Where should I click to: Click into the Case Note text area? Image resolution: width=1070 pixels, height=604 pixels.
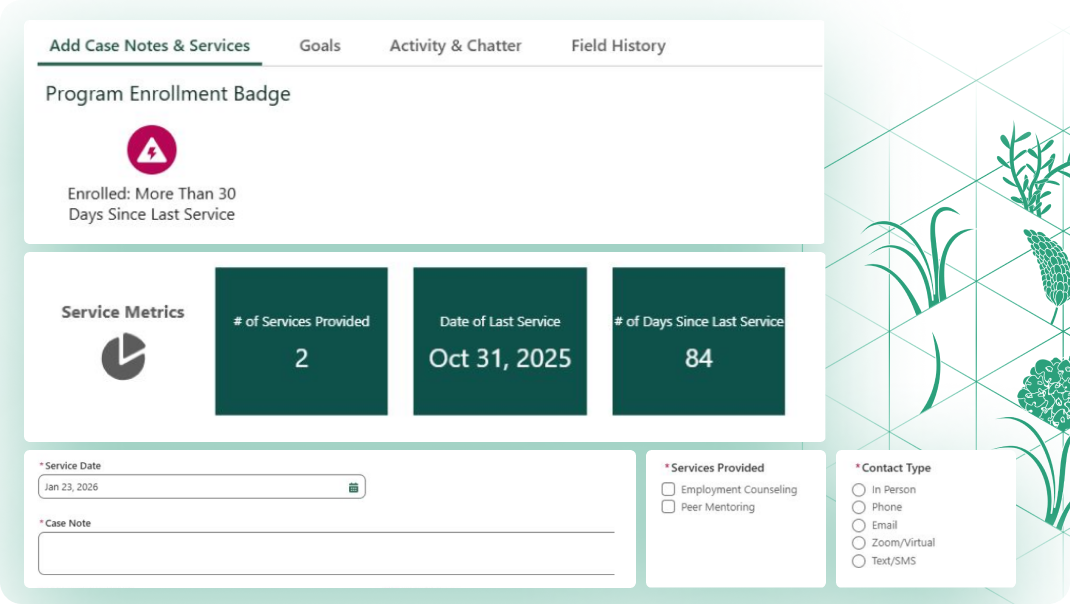pyautogui.click(x=328, y=553)
